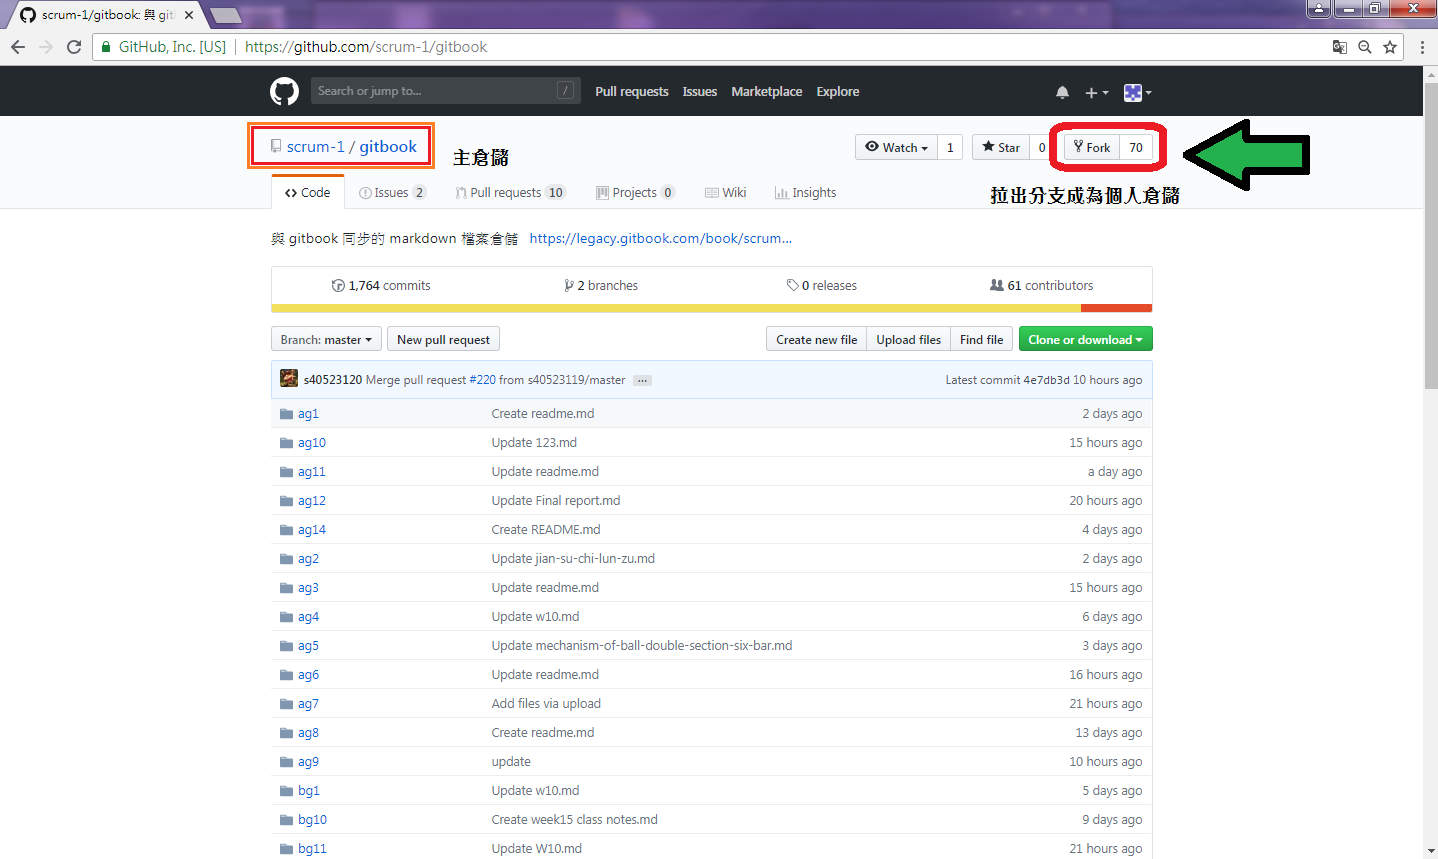This screenshot has width=1438, height=859.
Task: View 1,764 commits
Action: click(x=381, y=286)
